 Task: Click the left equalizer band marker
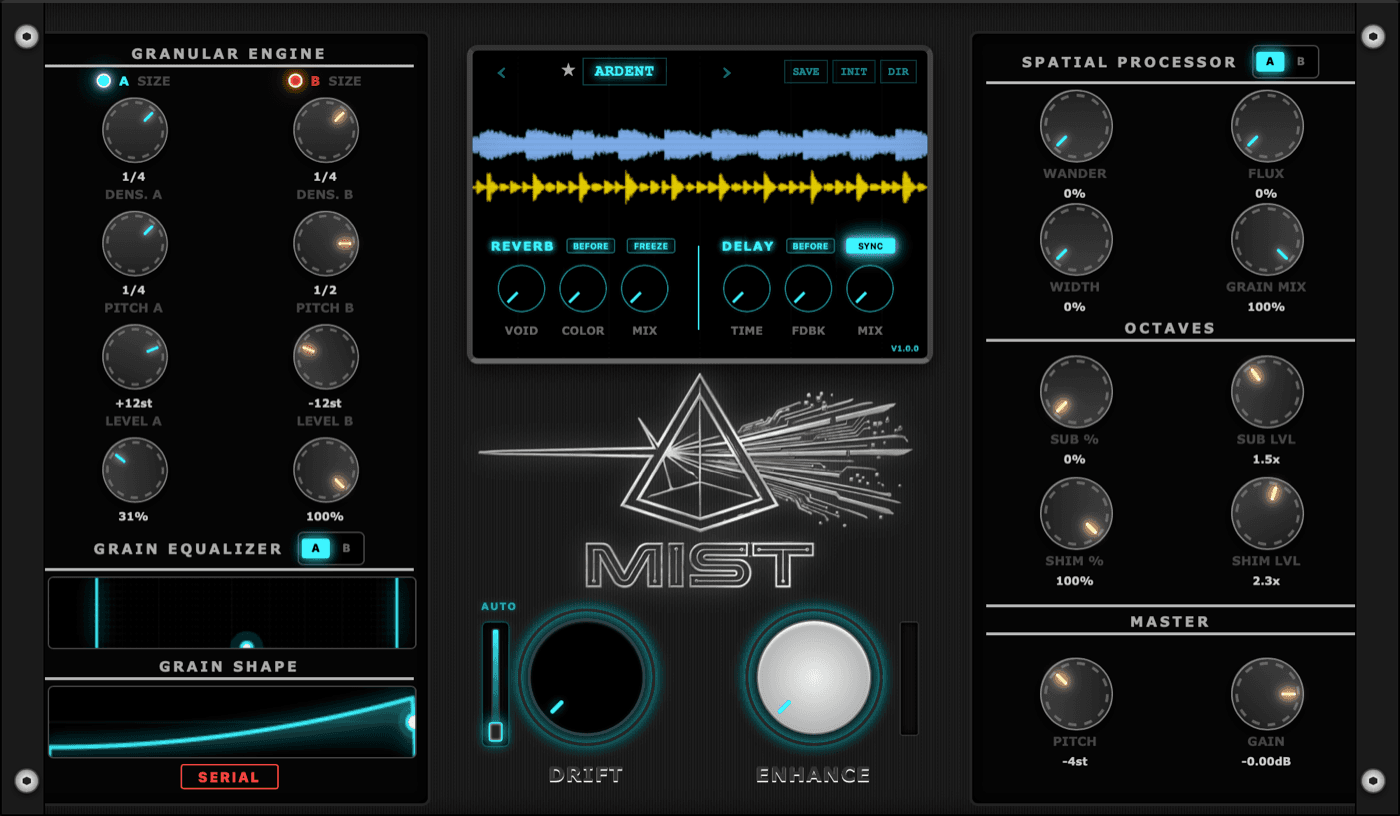(x=97, y=612)
